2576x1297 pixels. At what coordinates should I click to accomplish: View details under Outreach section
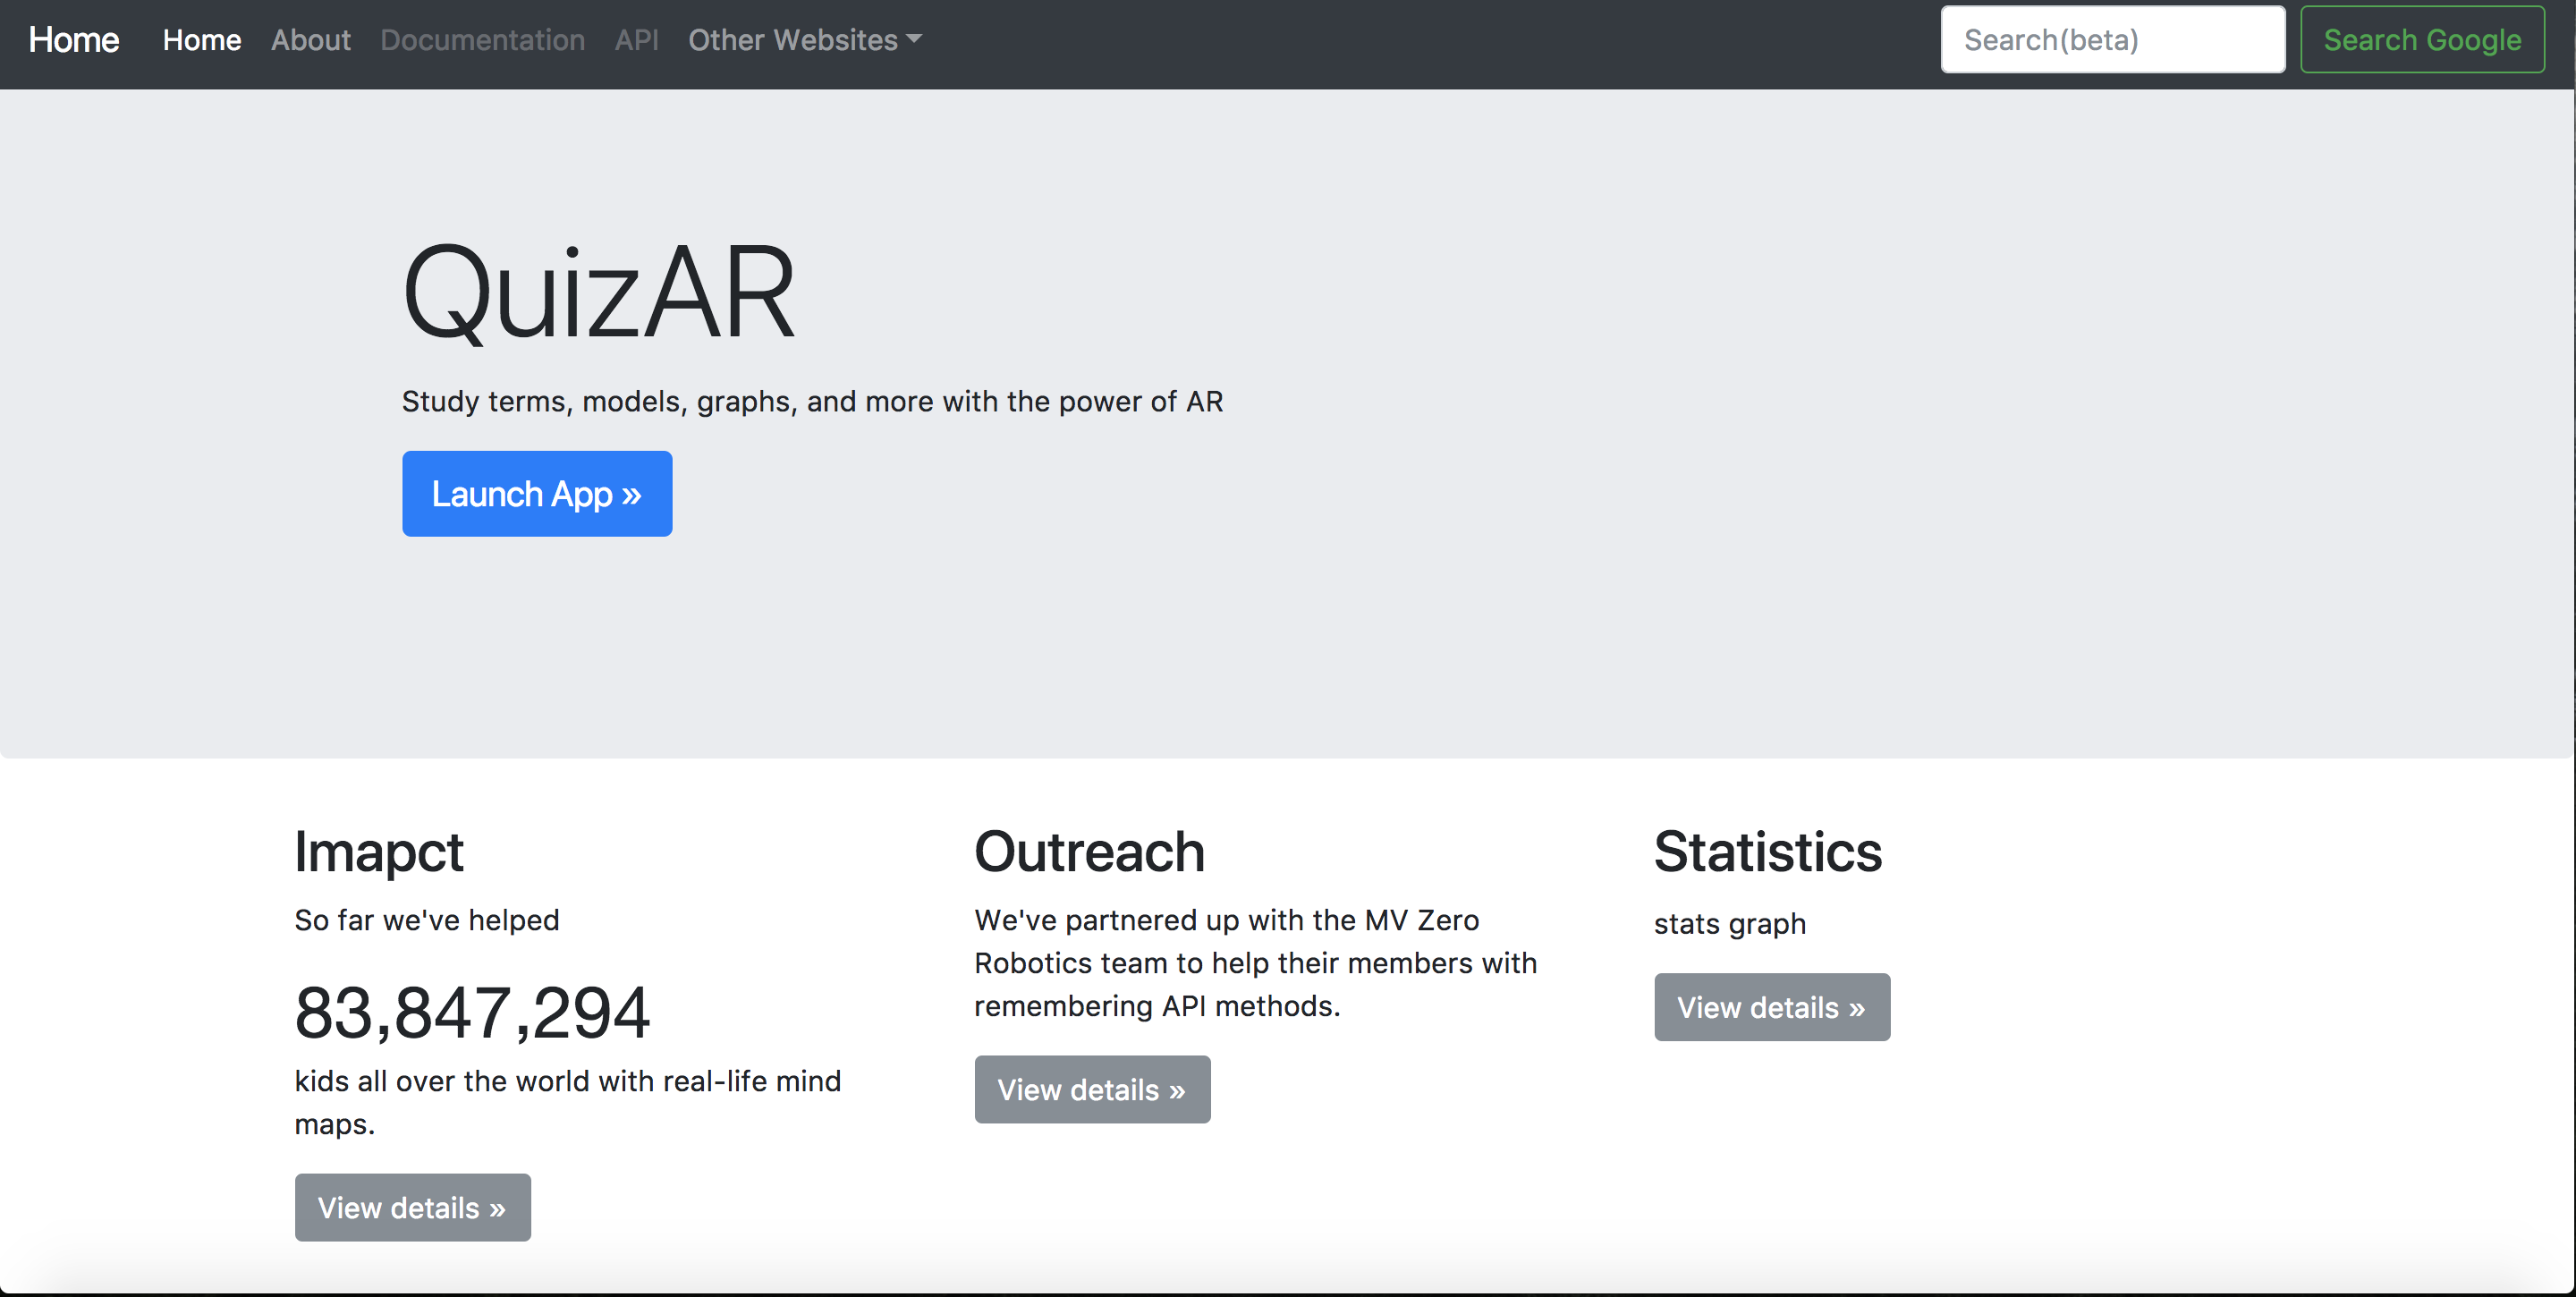[x=1092, y=1090]
